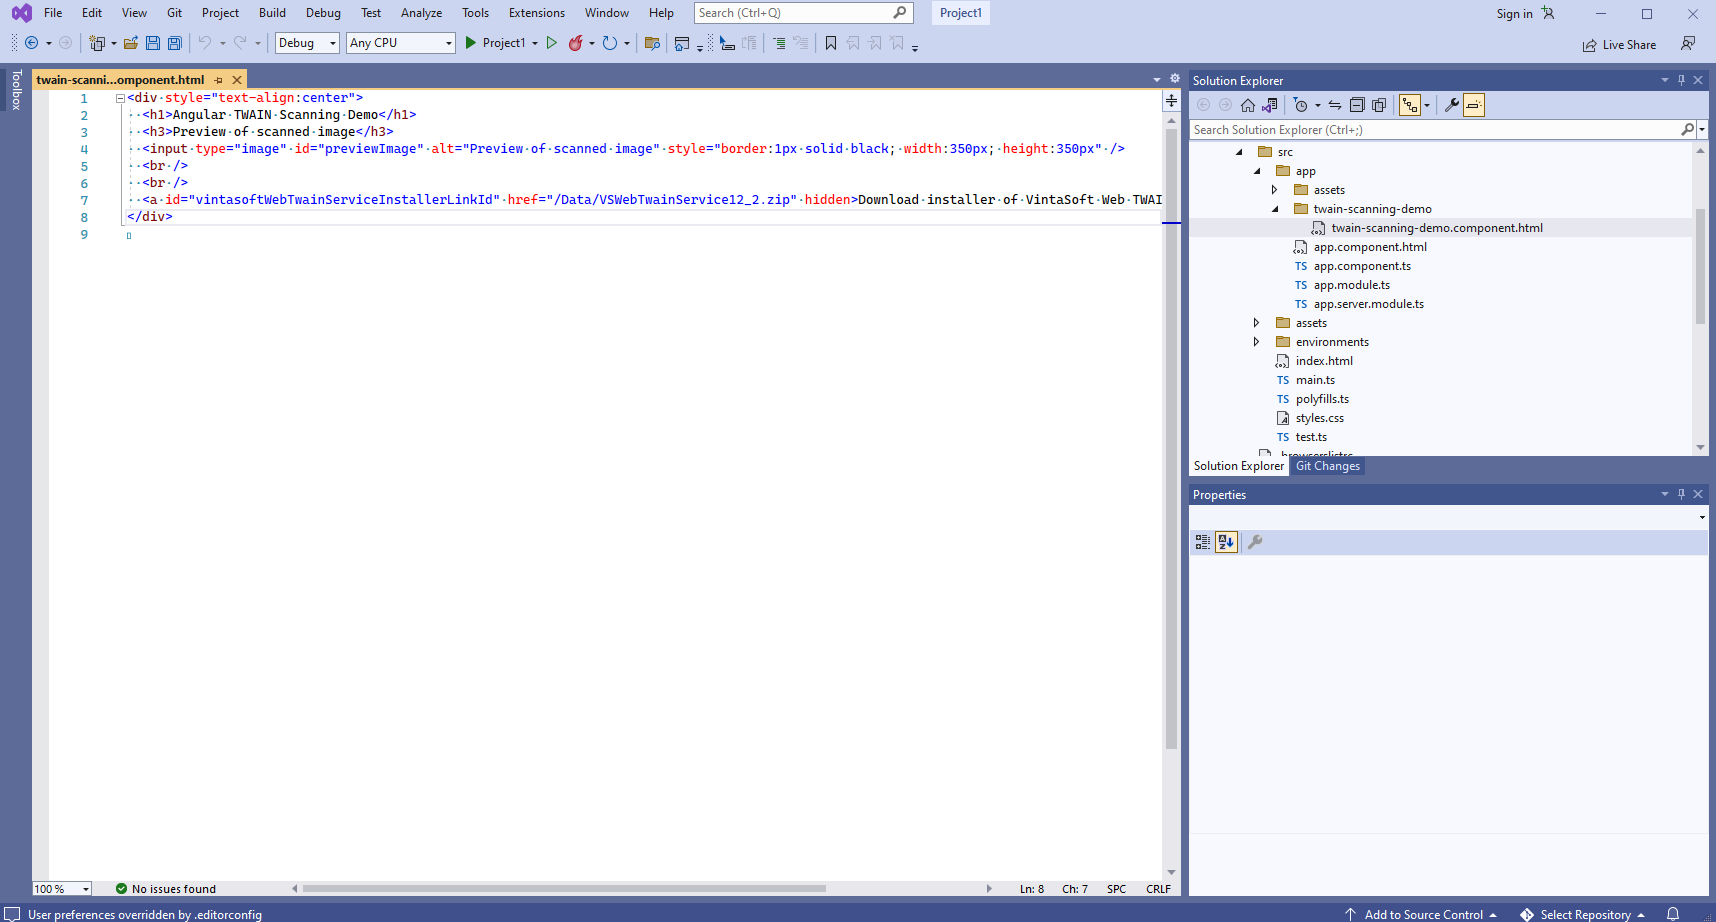Click Add to Source Control
The width and height of the screenshot is (1716, 922).
click(x=1422, y=914)
